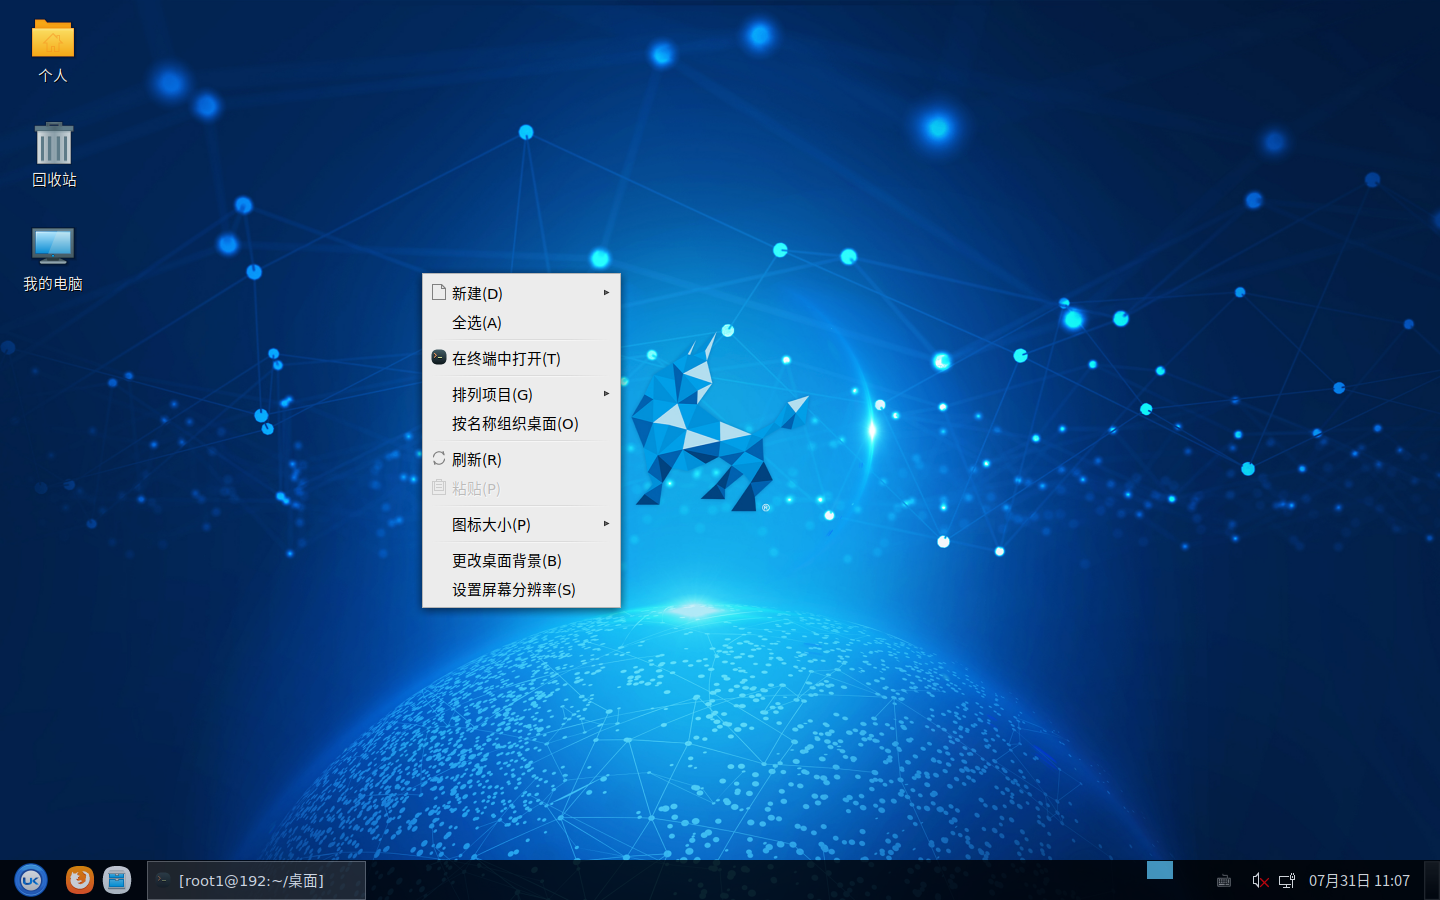The height and width of the screenshot is (900, 1440).
Task: Open the 新建(D) submenu
Action: pyautogui.click(x=521, y=293)
